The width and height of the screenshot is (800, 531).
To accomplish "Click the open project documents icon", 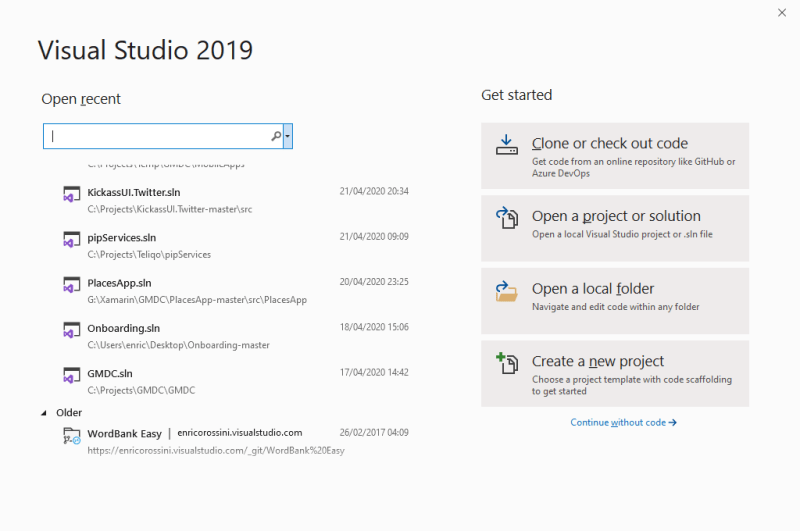I will (x=507, y=218).
